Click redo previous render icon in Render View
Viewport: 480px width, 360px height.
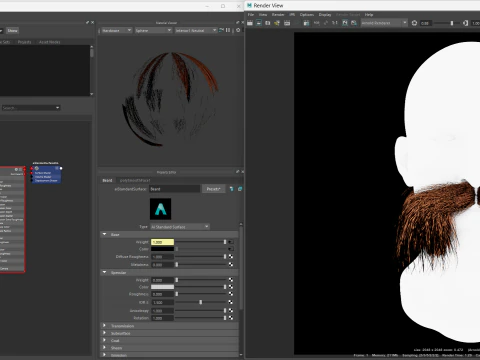coord(250,23)
